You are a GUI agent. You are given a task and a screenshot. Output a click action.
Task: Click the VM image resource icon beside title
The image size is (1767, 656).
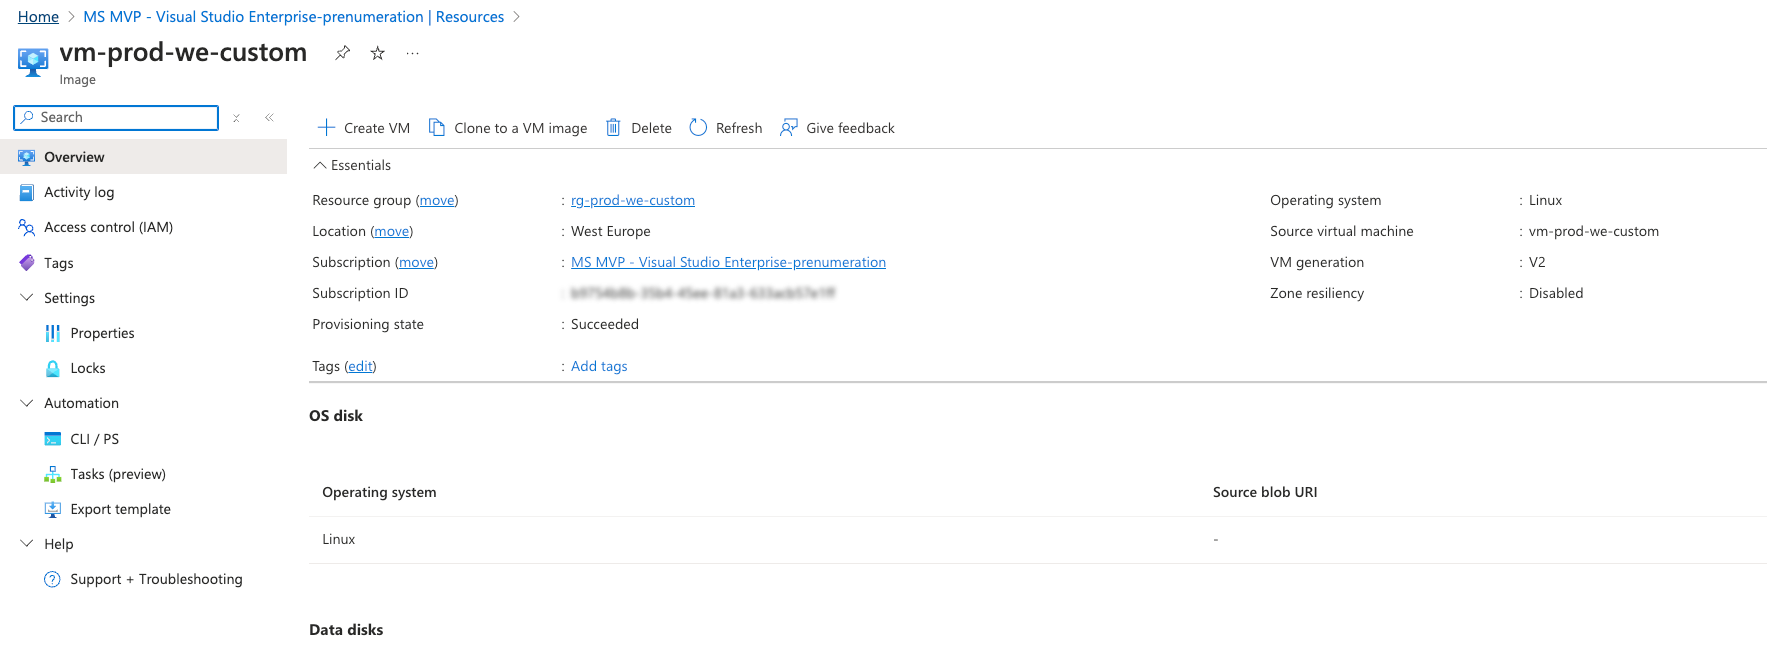click(x=33, y=62)
